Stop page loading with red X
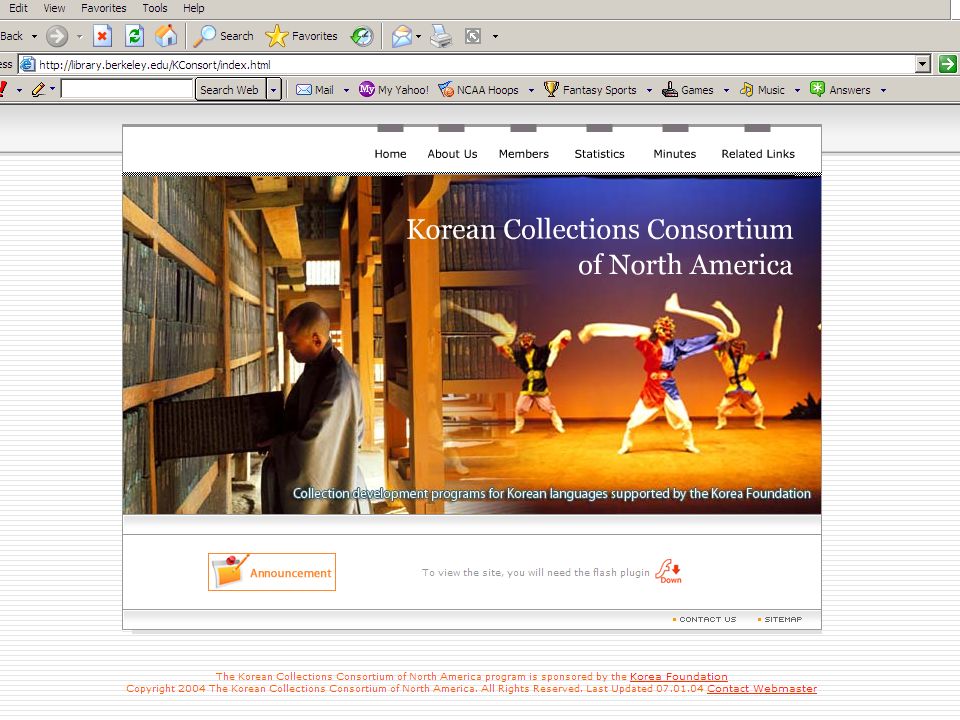 [x=102, y=36]
